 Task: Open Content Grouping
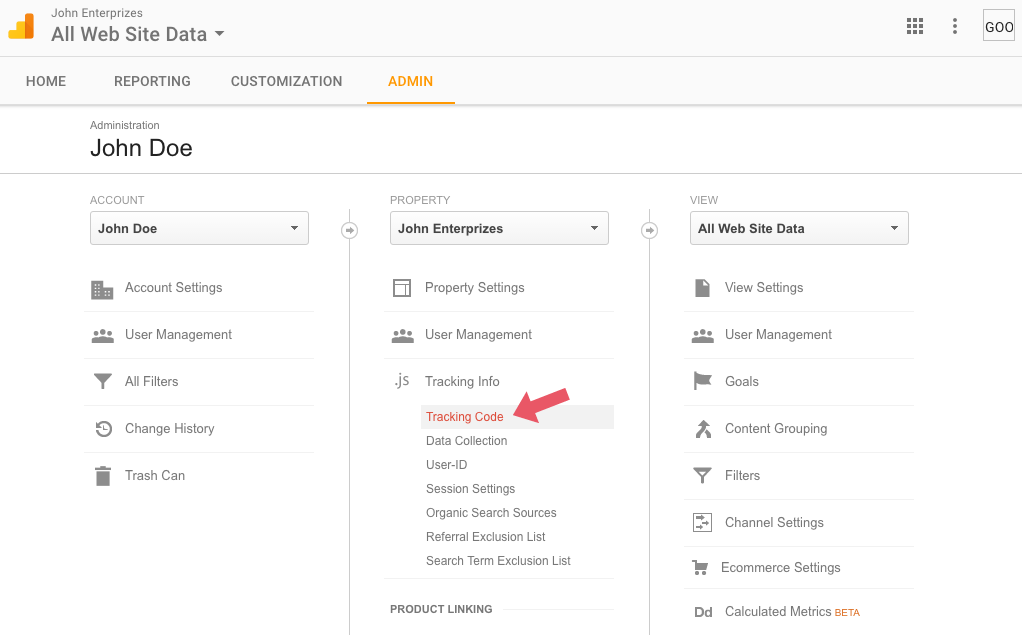click(776, 428)
